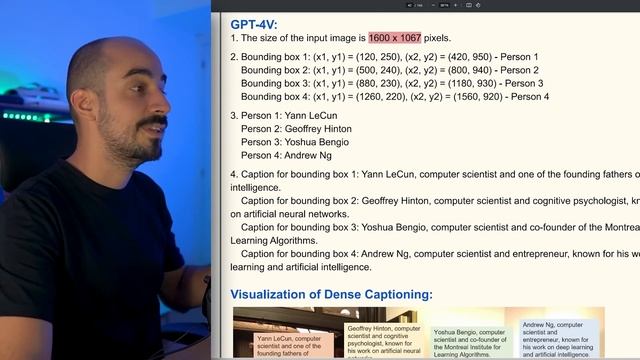
Task: Click the line starting "Caption for bounding box 3"
Action: tap(440, 227)
